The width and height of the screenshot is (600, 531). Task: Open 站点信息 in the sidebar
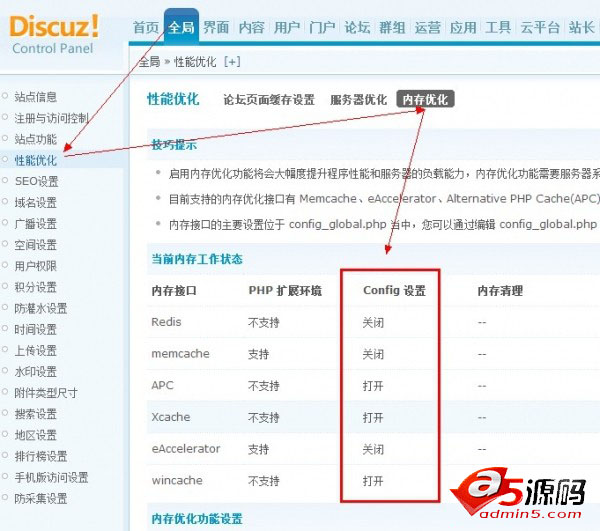click(x=36, y=97)
